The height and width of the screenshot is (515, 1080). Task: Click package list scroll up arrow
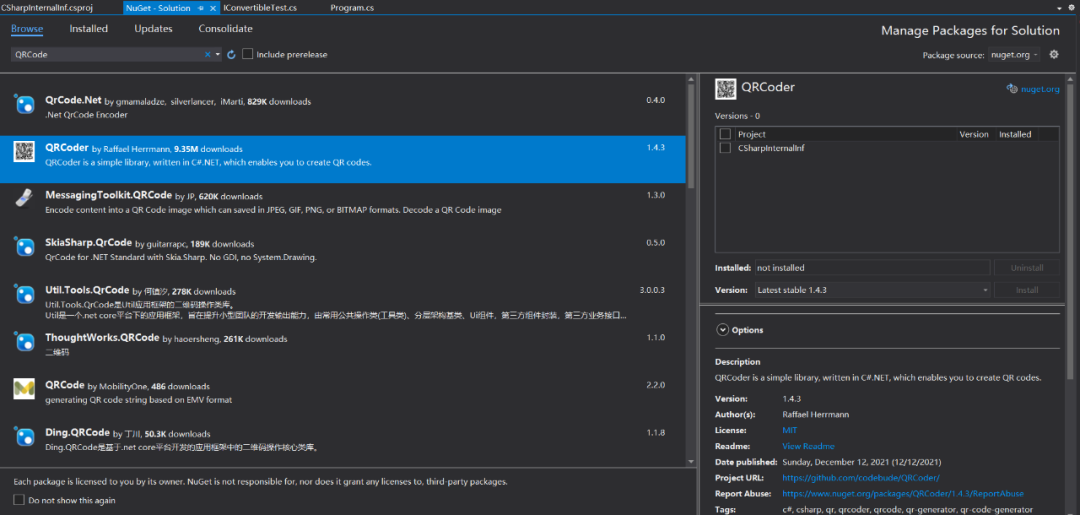[x=692, y=79]
